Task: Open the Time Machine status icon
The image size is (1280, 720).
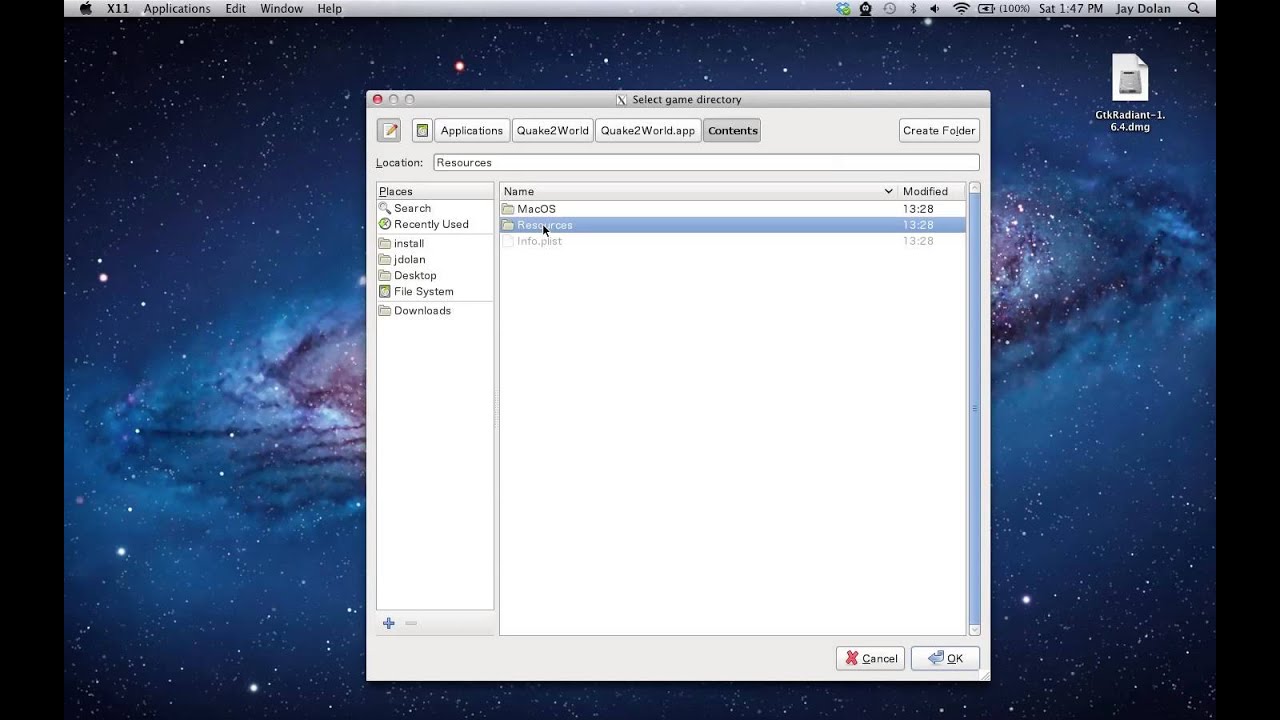Action: pyautogui.click(x=889, y=9)
